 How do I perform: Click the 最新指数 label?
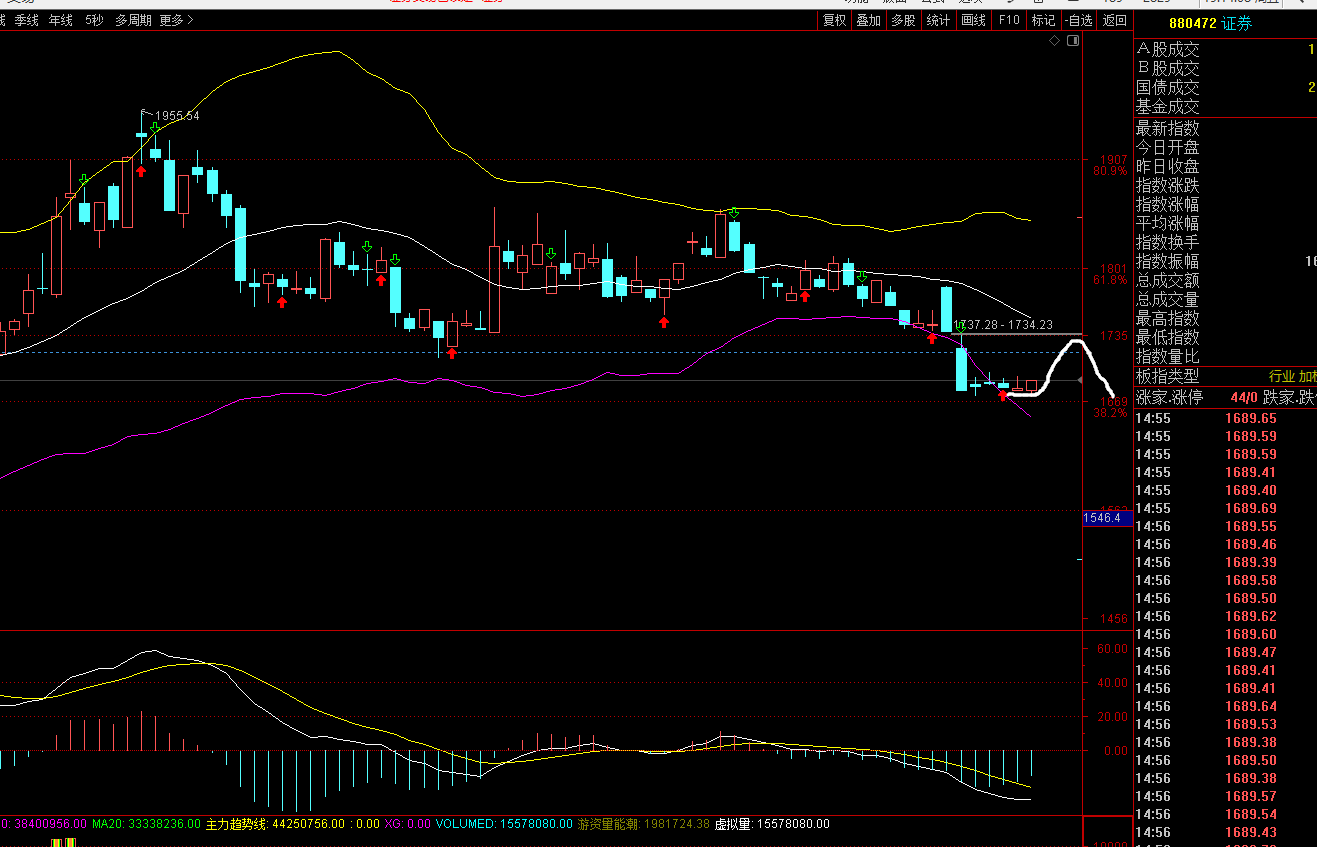coord(1167,128)
